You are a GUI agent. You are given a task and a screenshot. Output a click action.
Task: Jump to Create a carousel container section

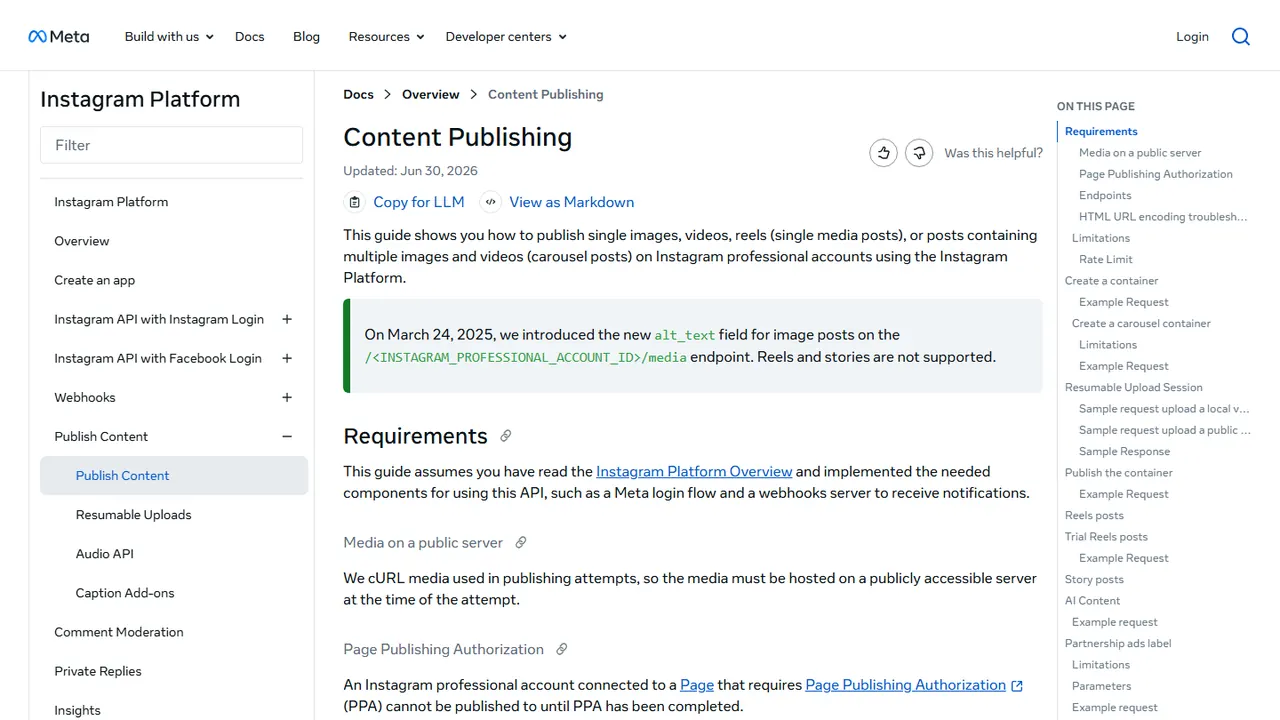coord(1141,324)
